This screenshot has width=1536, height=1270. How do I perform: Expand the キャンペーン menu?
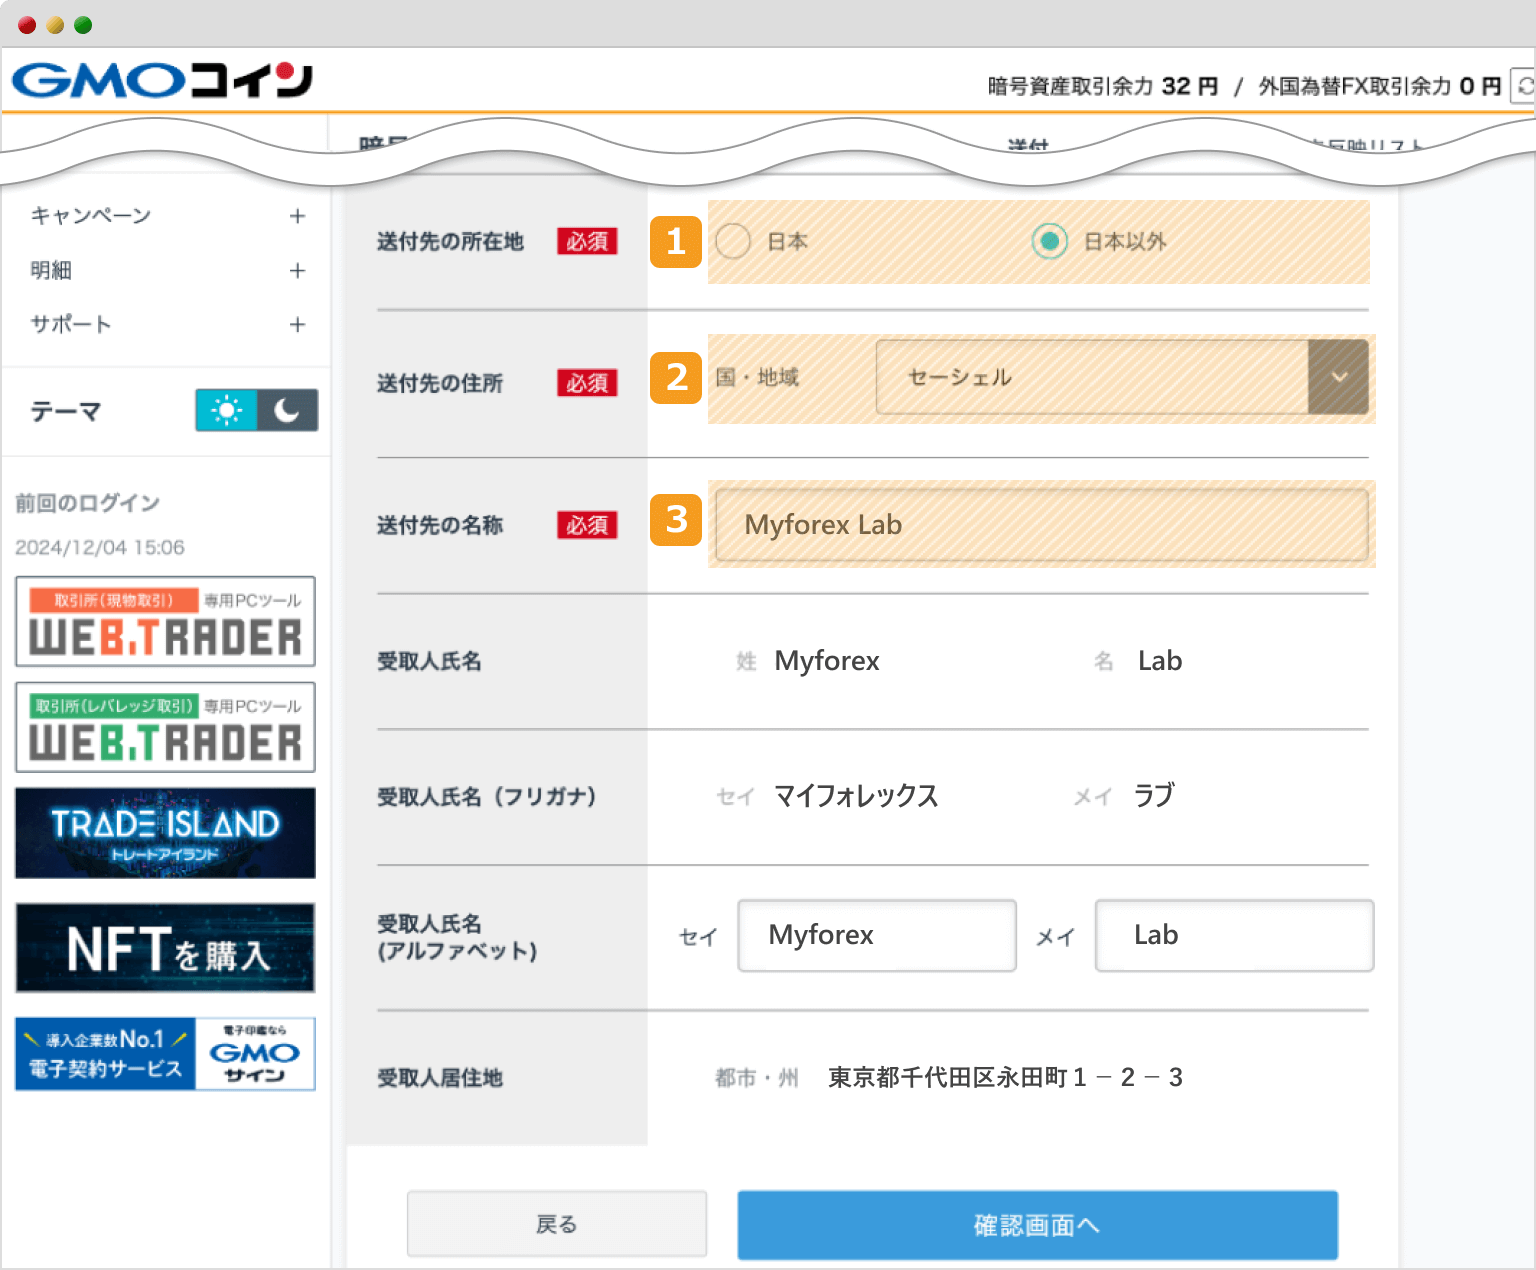297,216
